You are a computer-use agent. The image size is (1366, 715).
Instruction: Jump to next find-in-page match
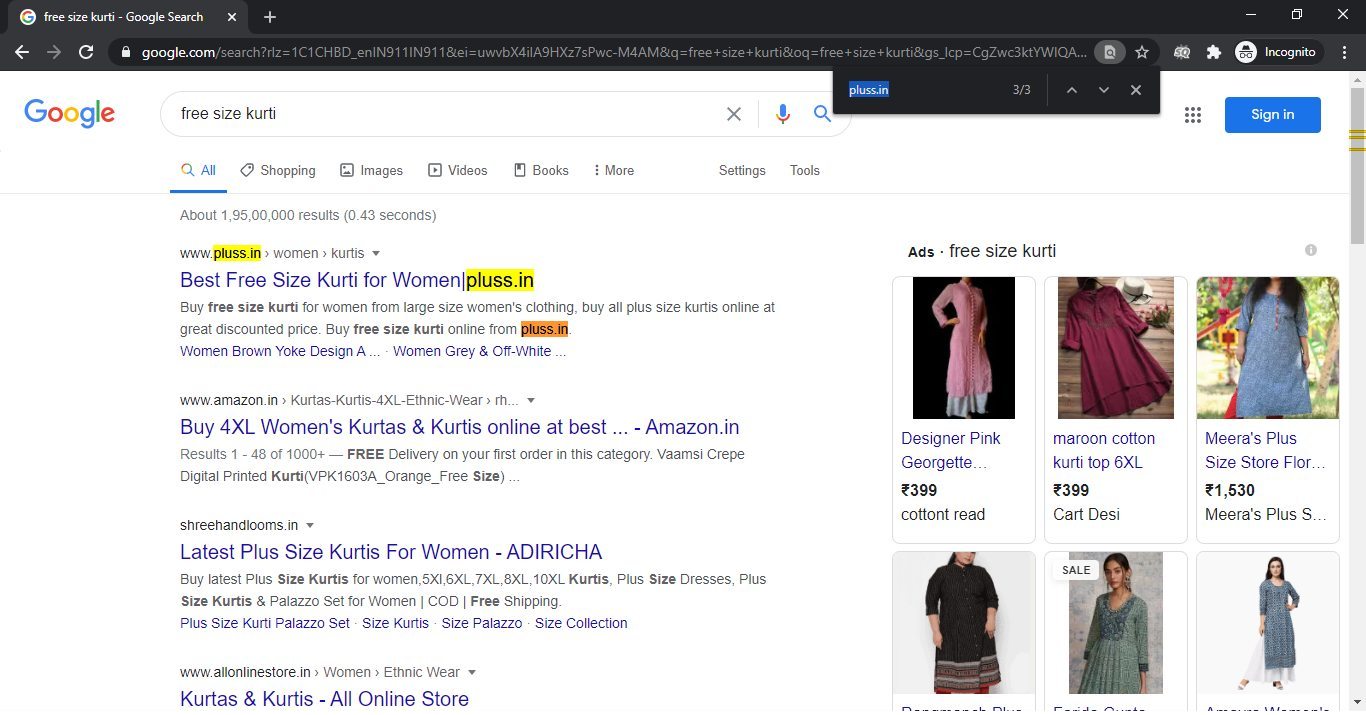point(1103,90)
